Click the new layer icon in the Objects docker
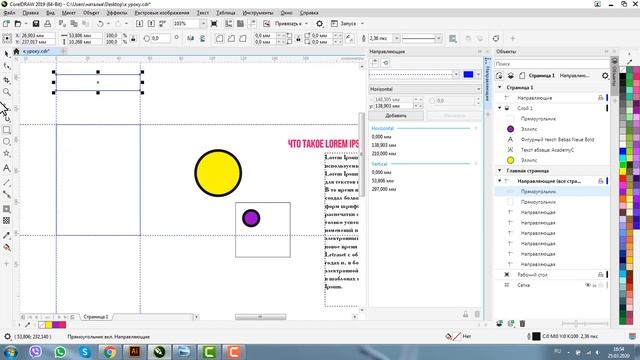This screenshot has height=360, width=640. click(499, 323)
